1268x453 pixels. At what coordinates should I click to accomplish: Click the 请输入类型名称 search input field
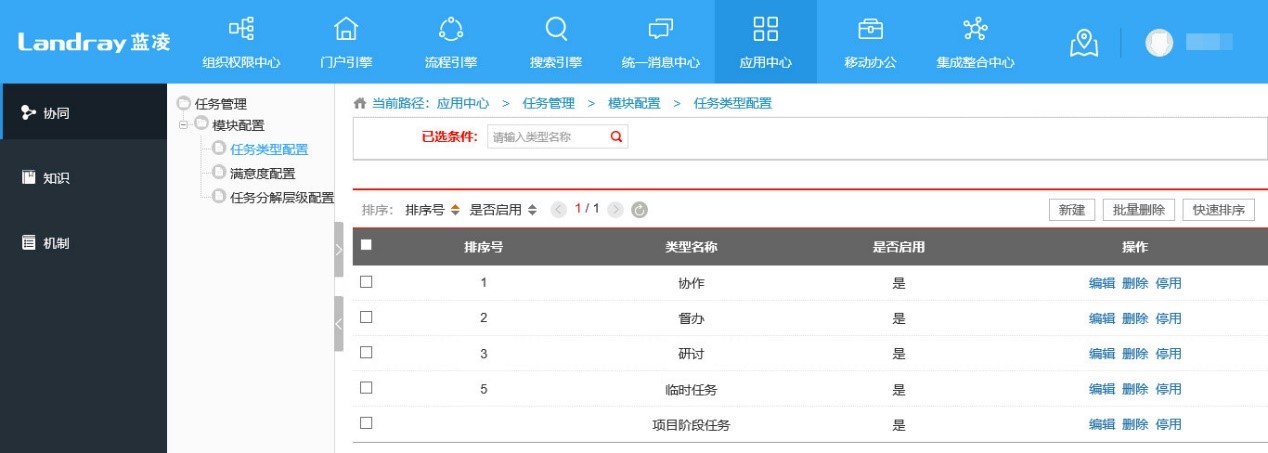point(547,137)
